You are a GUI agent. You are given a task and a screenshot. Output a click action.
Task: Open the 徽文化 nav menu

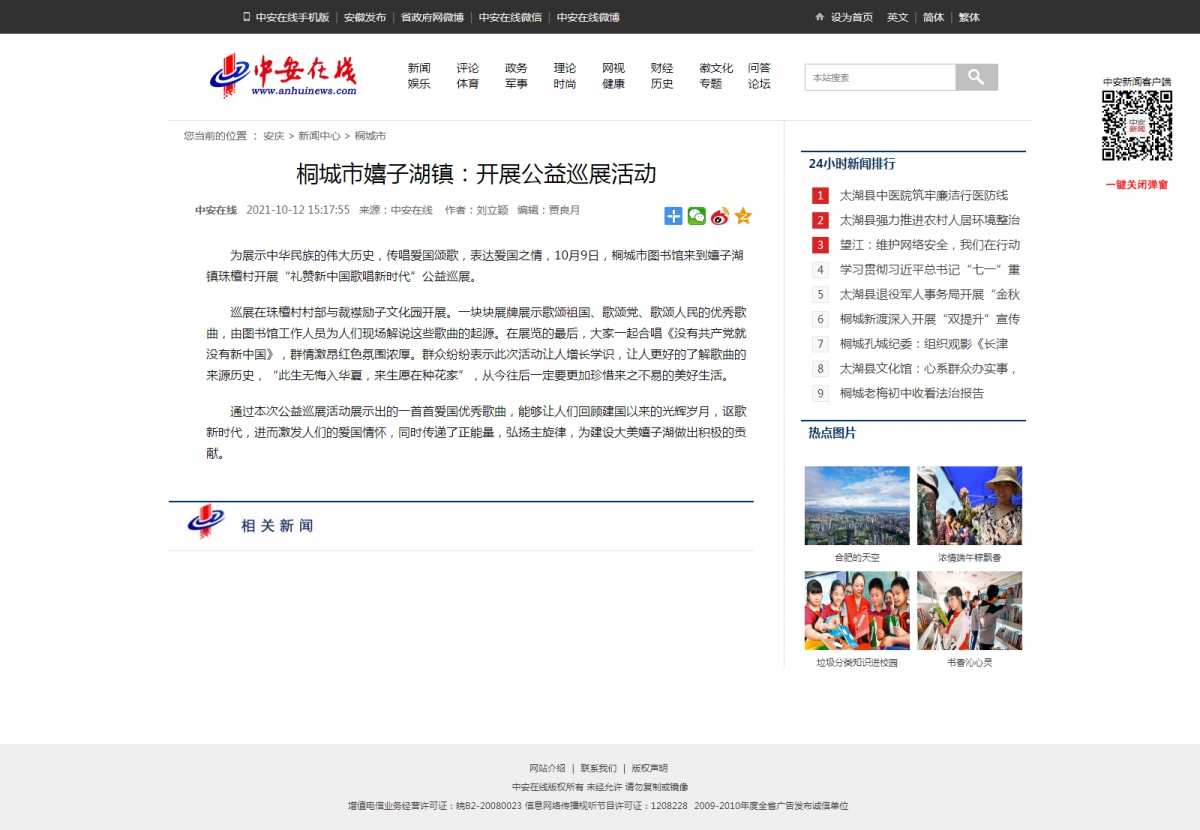[x=716, y=68]
